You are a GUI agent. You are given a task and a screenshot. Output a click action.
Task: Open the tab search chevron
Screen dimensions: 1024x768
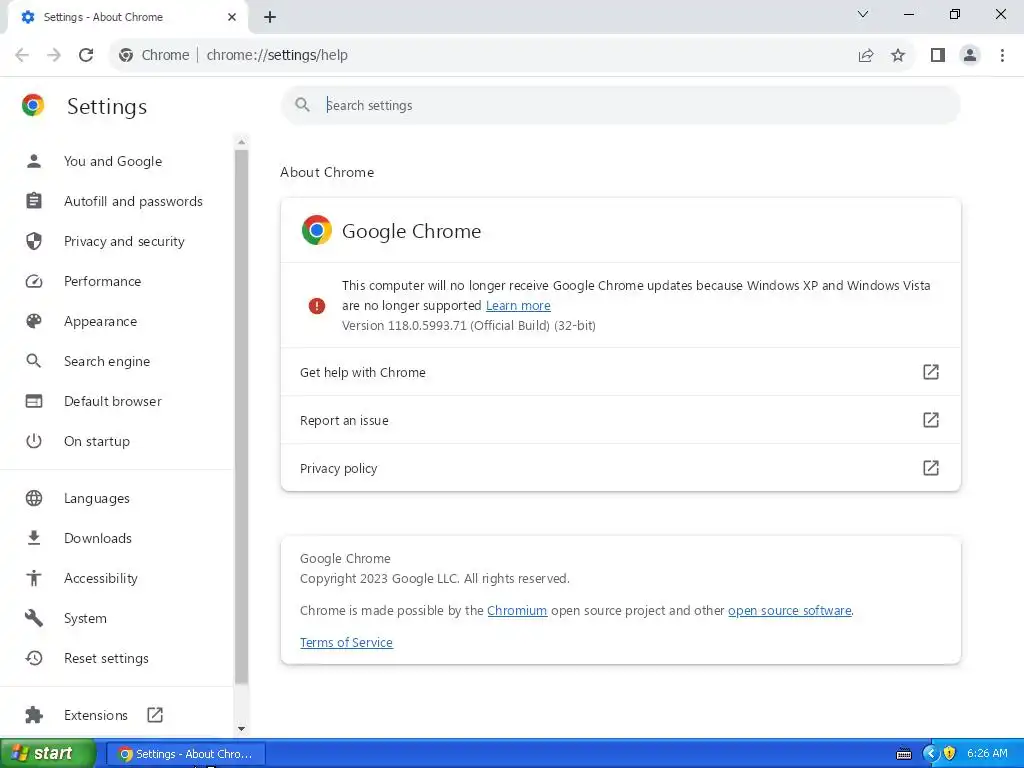coord(863,14)
